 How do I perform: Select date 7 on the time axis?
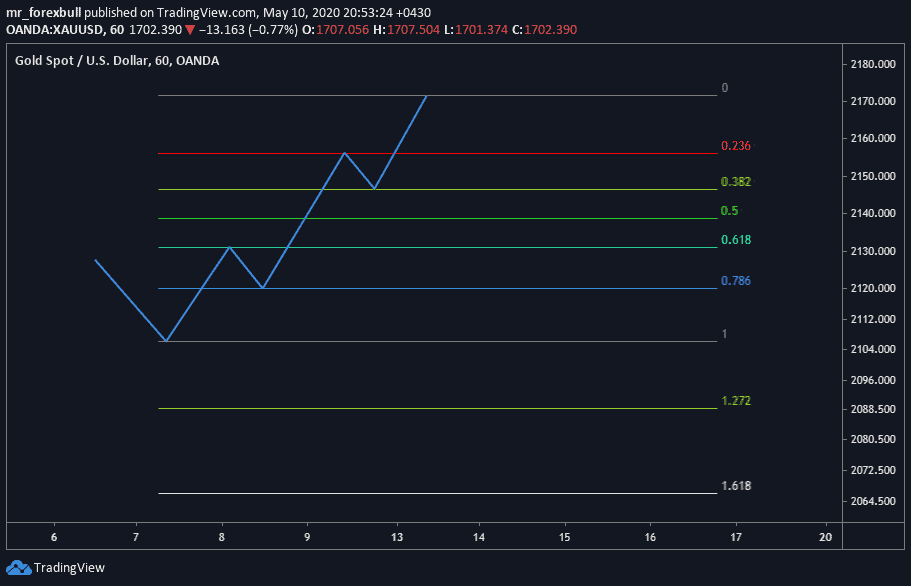pyautogui.click(x=135, y=537)
